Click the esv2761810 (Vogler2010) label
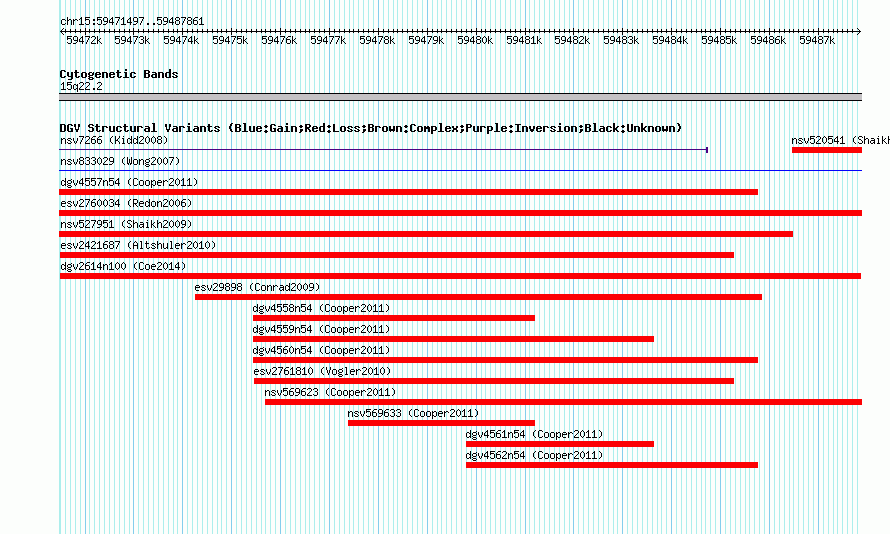Viewport: 890px width, 534px height. 322,371
